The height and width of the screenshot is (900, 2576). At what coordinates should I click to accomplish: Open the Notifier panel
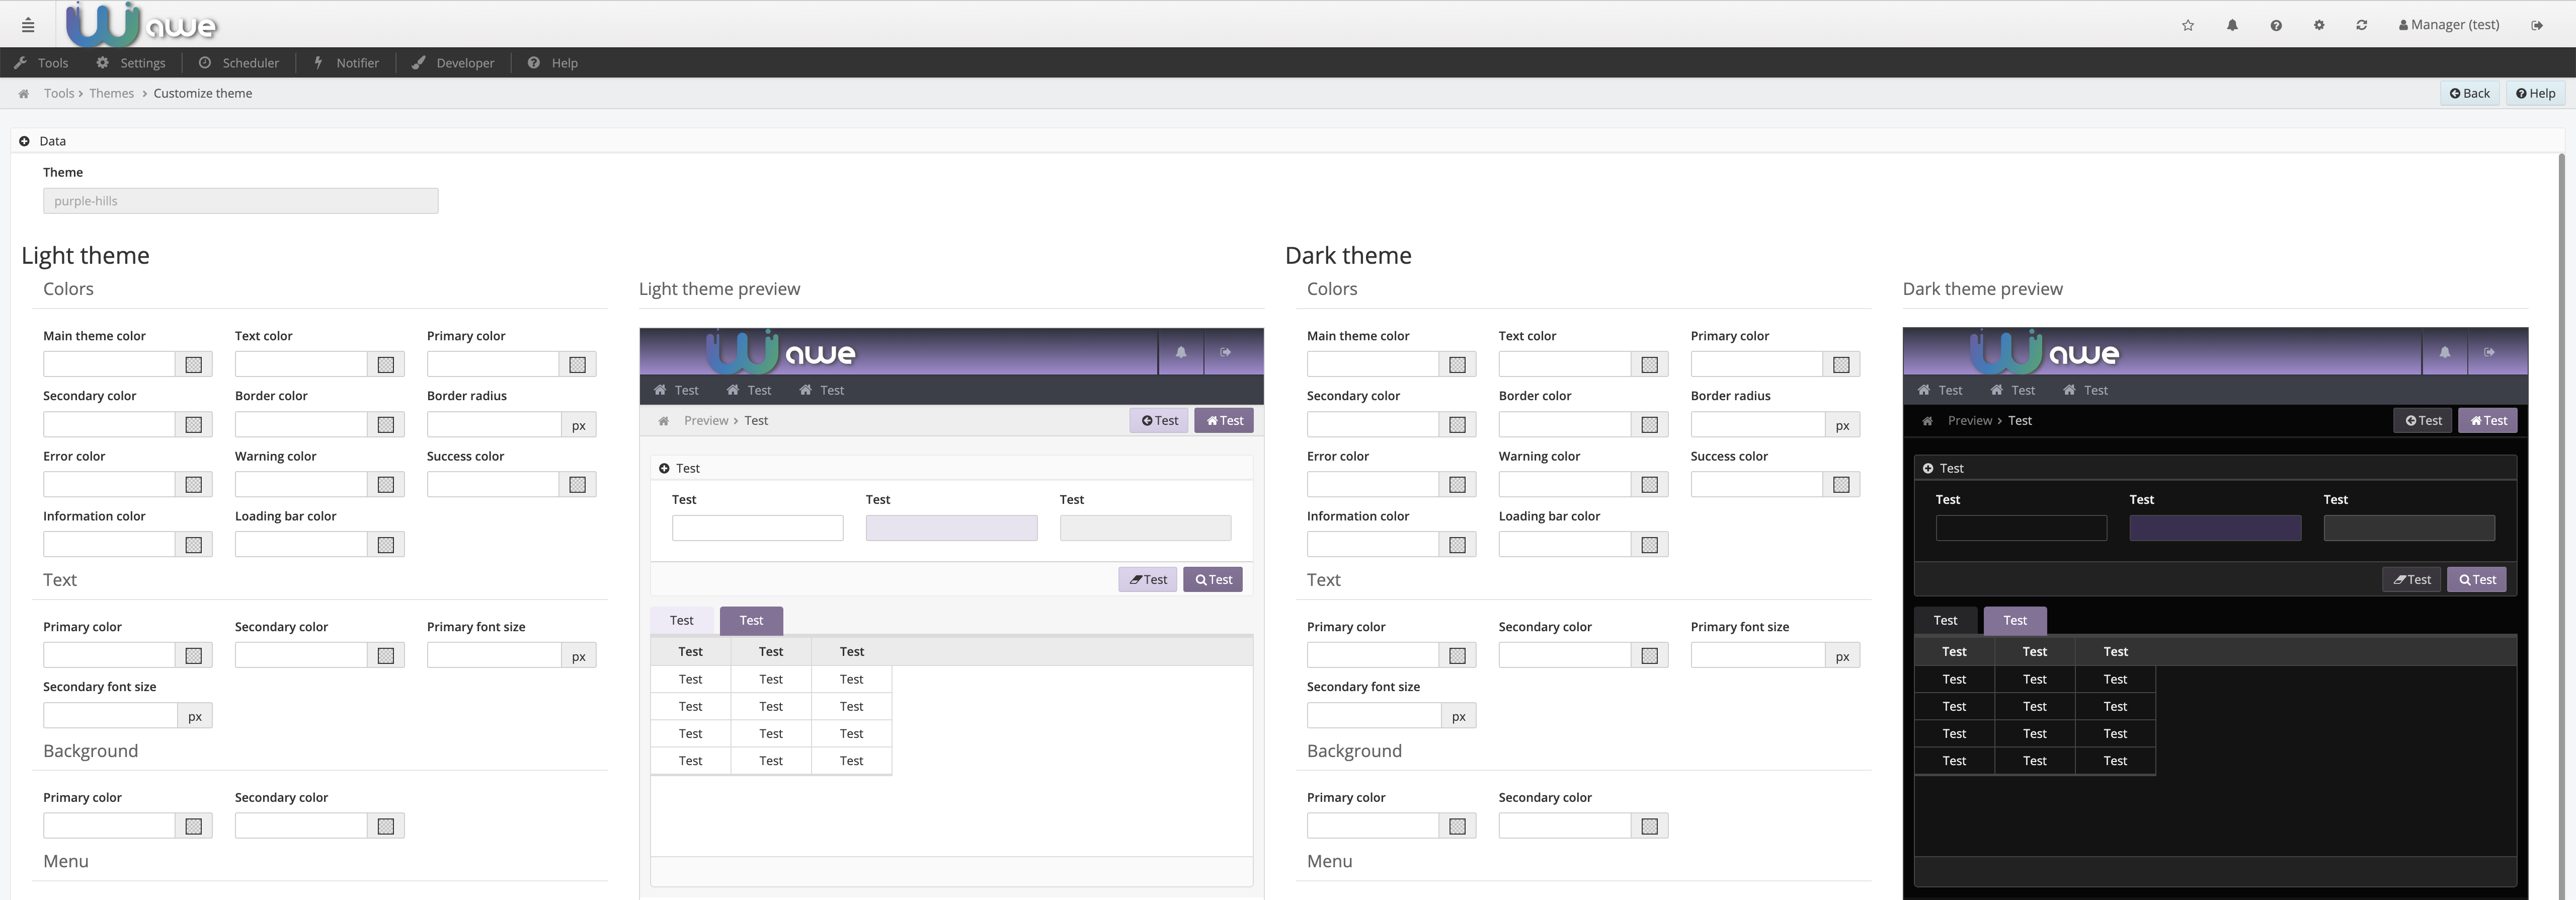(x=345, y=62)
